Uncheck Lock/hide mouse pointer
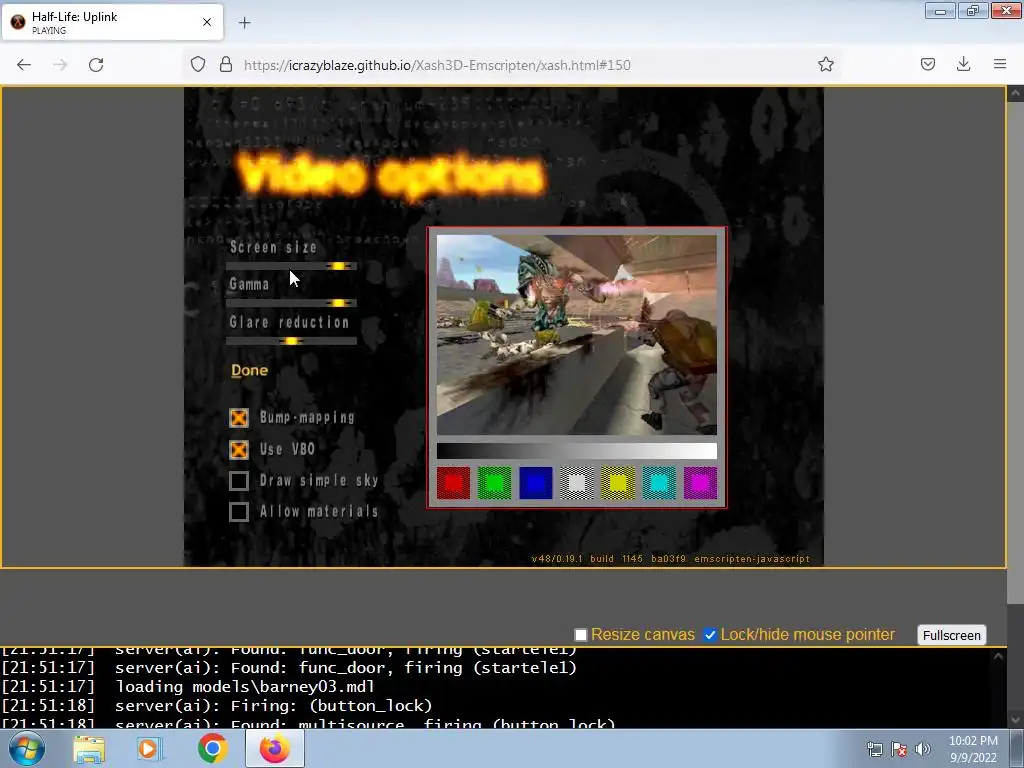The height and width of the screenshot is (768, 1024). point(710,635)
